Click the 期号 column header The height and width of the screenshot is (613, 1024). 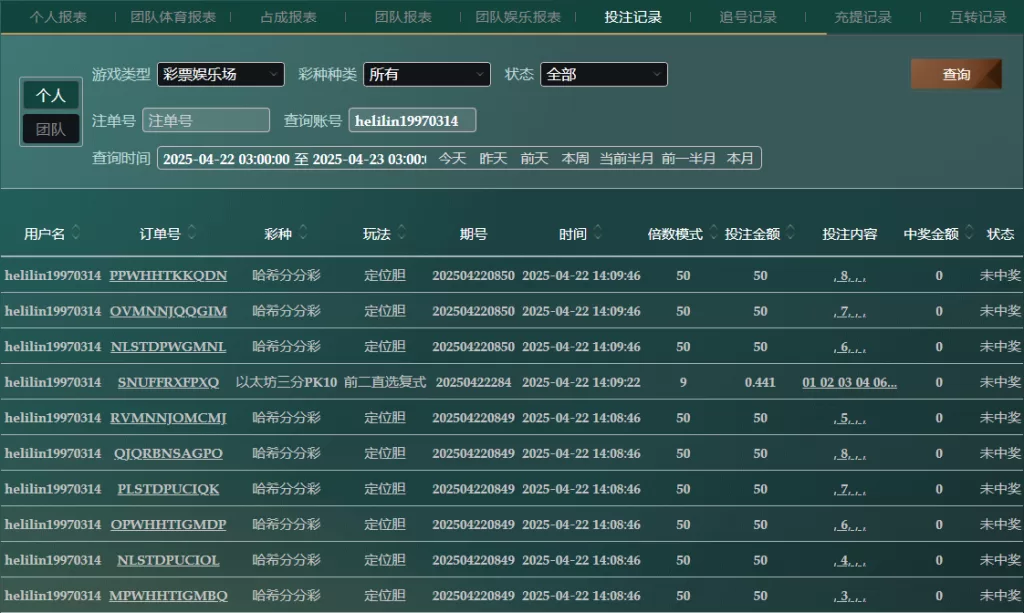(473, 234)
